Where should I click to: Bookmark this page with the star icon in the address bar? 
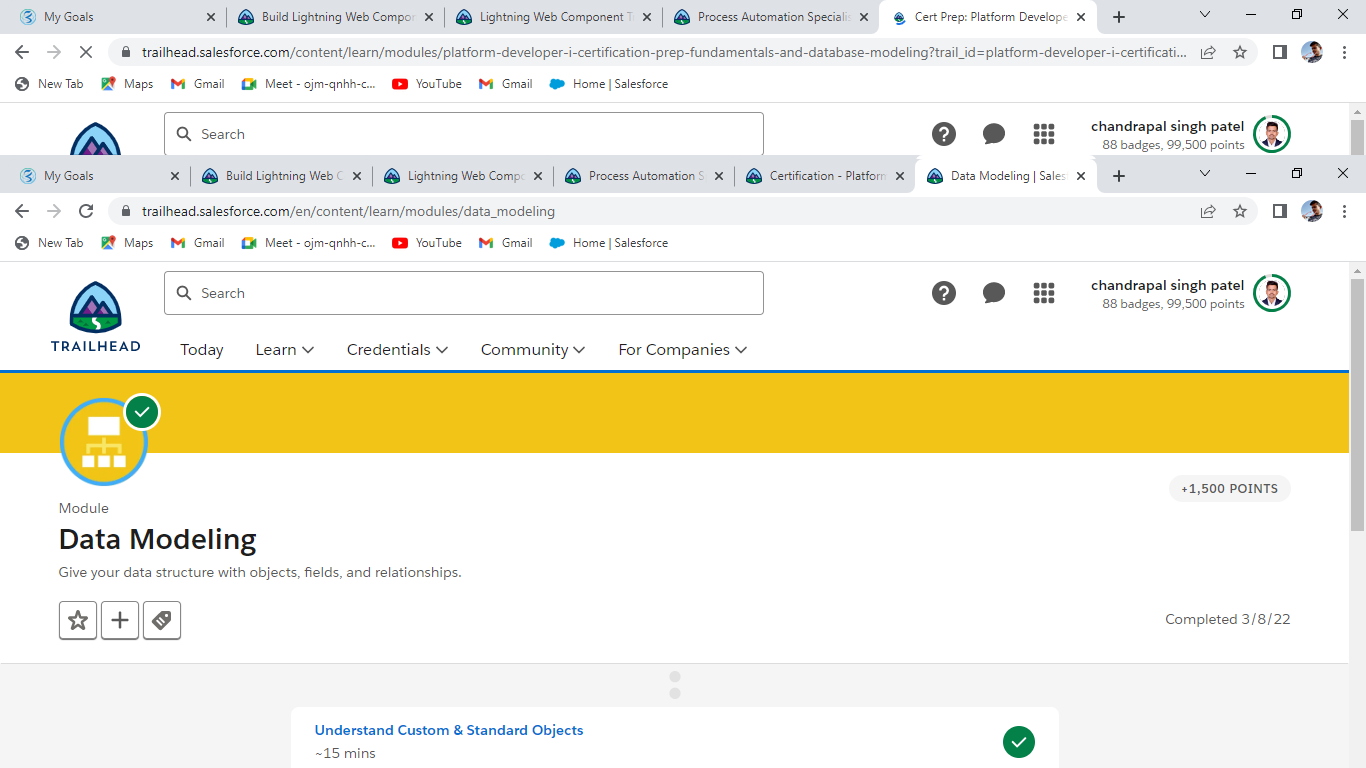pos(1240,211)
